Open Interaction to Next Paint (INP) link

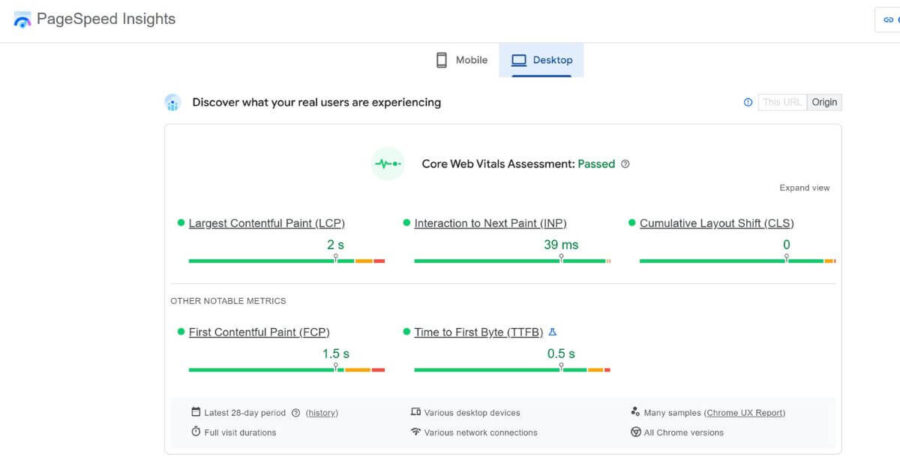(x=490, y=223)
